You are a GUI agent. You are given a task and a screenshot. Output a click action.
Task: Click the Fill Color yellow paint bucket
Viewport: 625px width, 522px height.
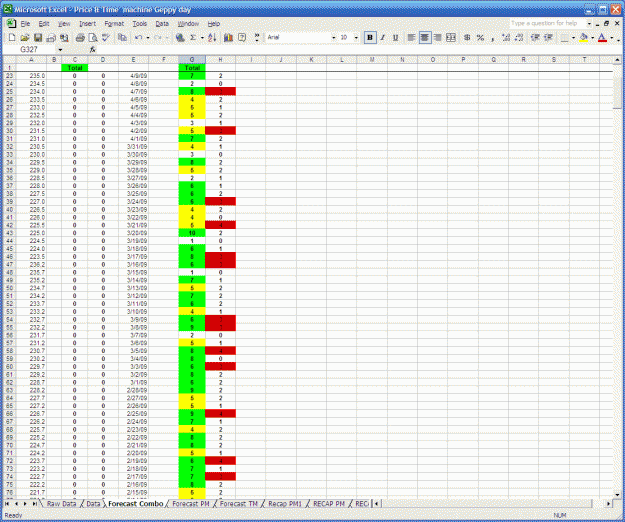[584, 37]
